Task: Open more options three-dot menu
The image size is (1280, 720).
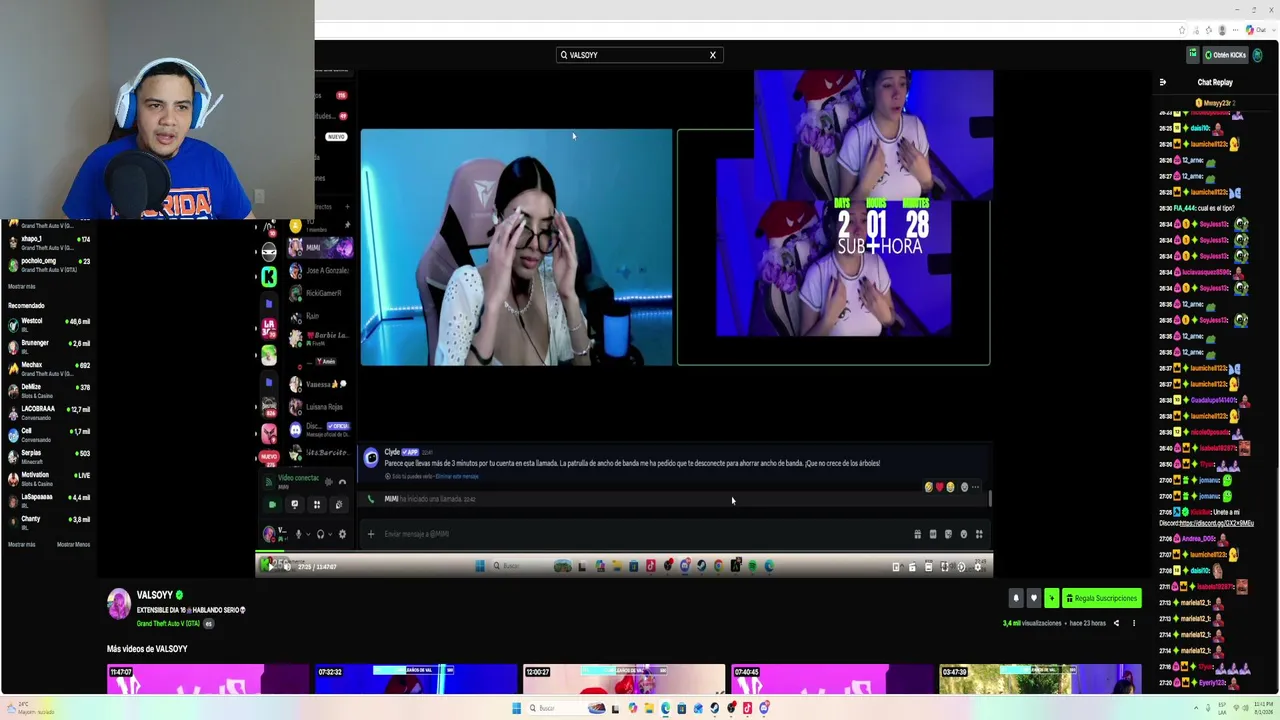Action: pos(1133,623)
